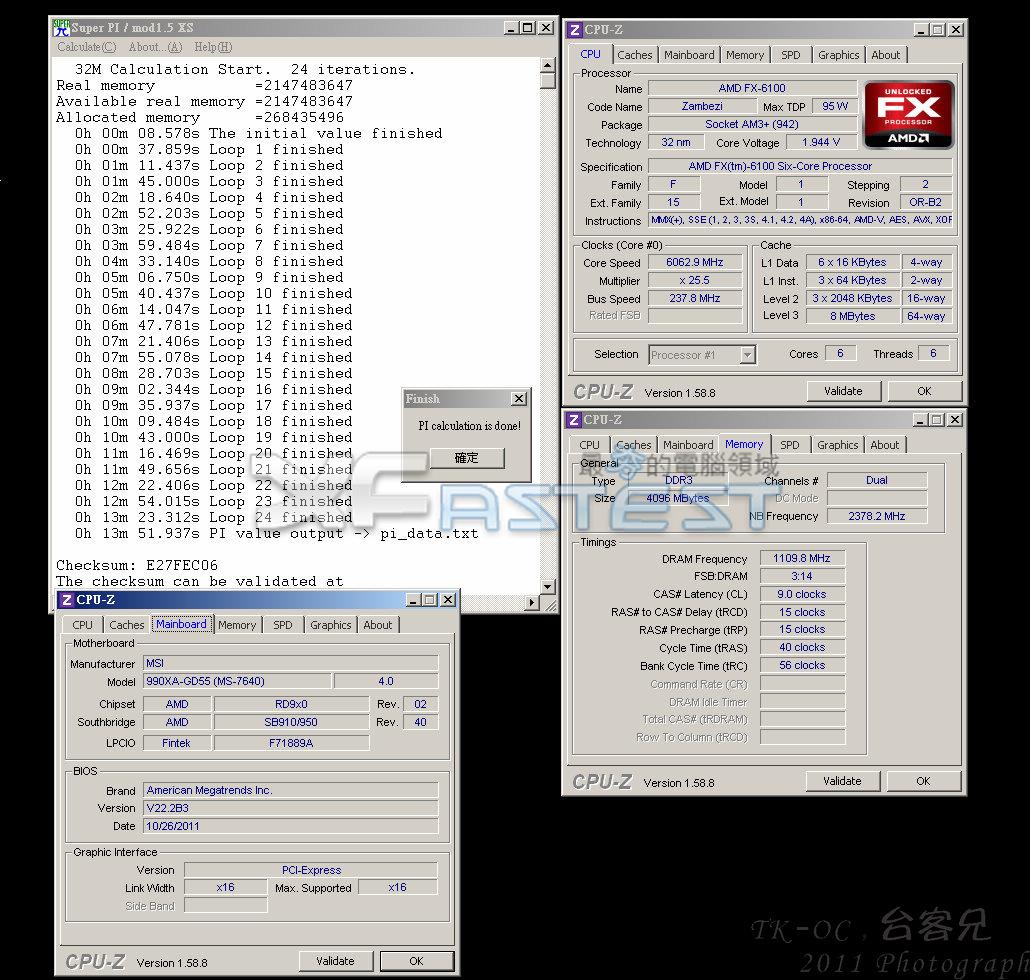The image size is (1030, 980).
Task: Click the FSB:DRAM ratio value 3:14
Action: [802, 576]
